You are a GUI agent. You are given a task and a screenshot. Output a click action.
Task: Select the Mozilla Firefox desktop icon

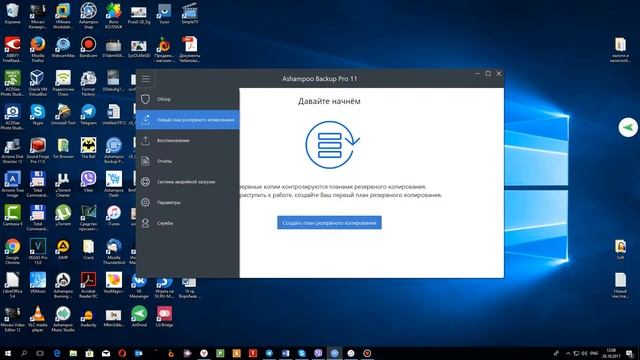[x=38, y=50]
